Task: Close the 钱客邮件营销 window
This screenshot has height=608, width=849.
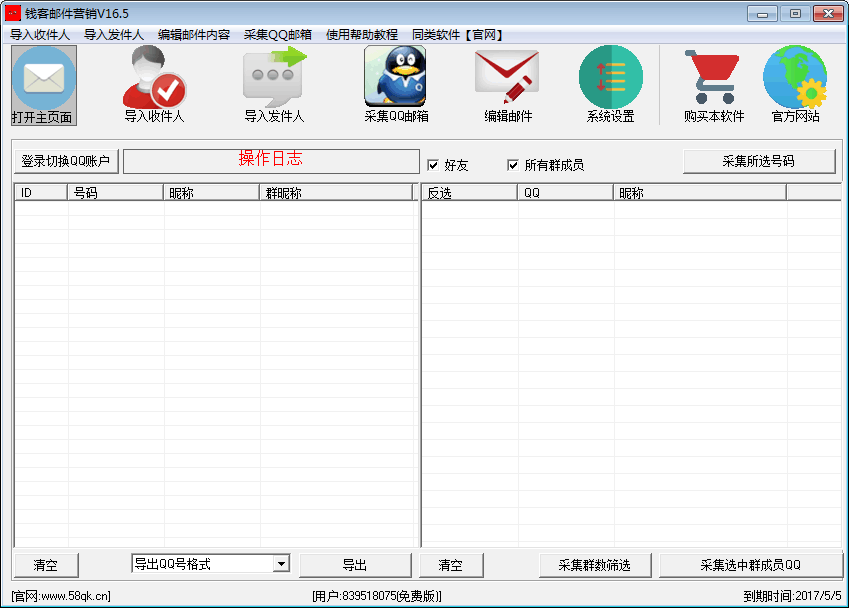Action: click(x=828, y=14)
